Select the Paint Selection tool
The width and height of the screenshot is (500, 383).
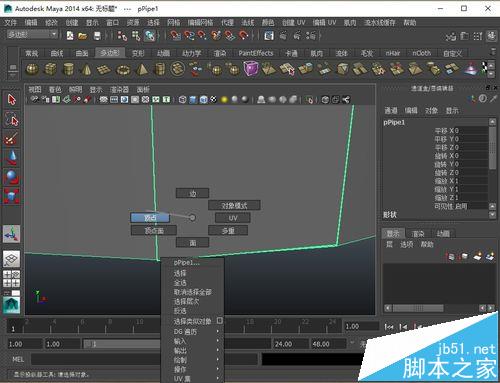tap(11, 138)
